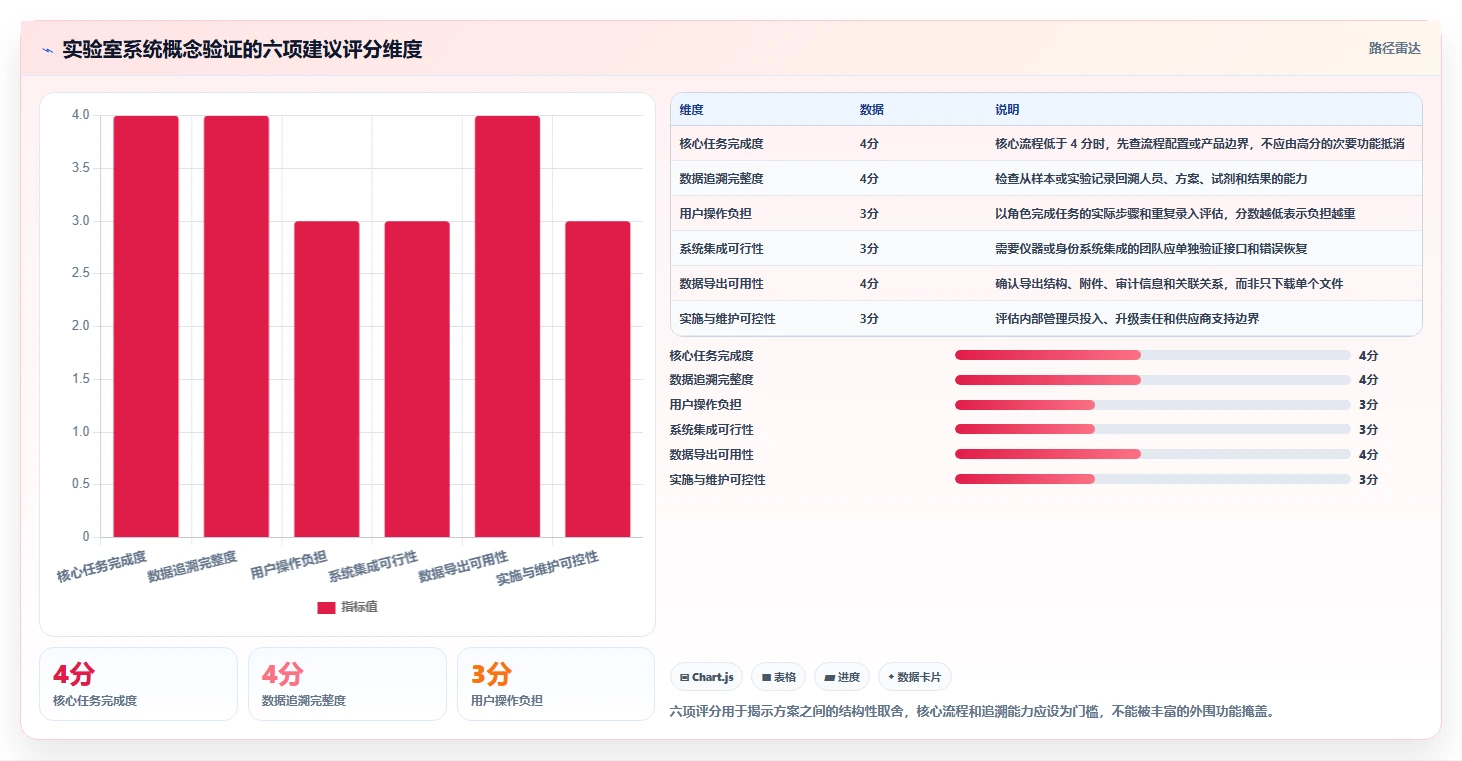Viewport: 1462px width, 761px height.
Task: Click the chart x-axis label 核心任务完成度
Action: tap(102, 566)
